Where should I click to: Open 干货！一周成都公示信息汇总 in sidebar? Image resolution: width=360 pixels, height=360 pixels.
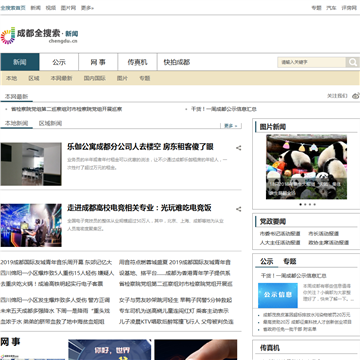[x=294, y=276]
